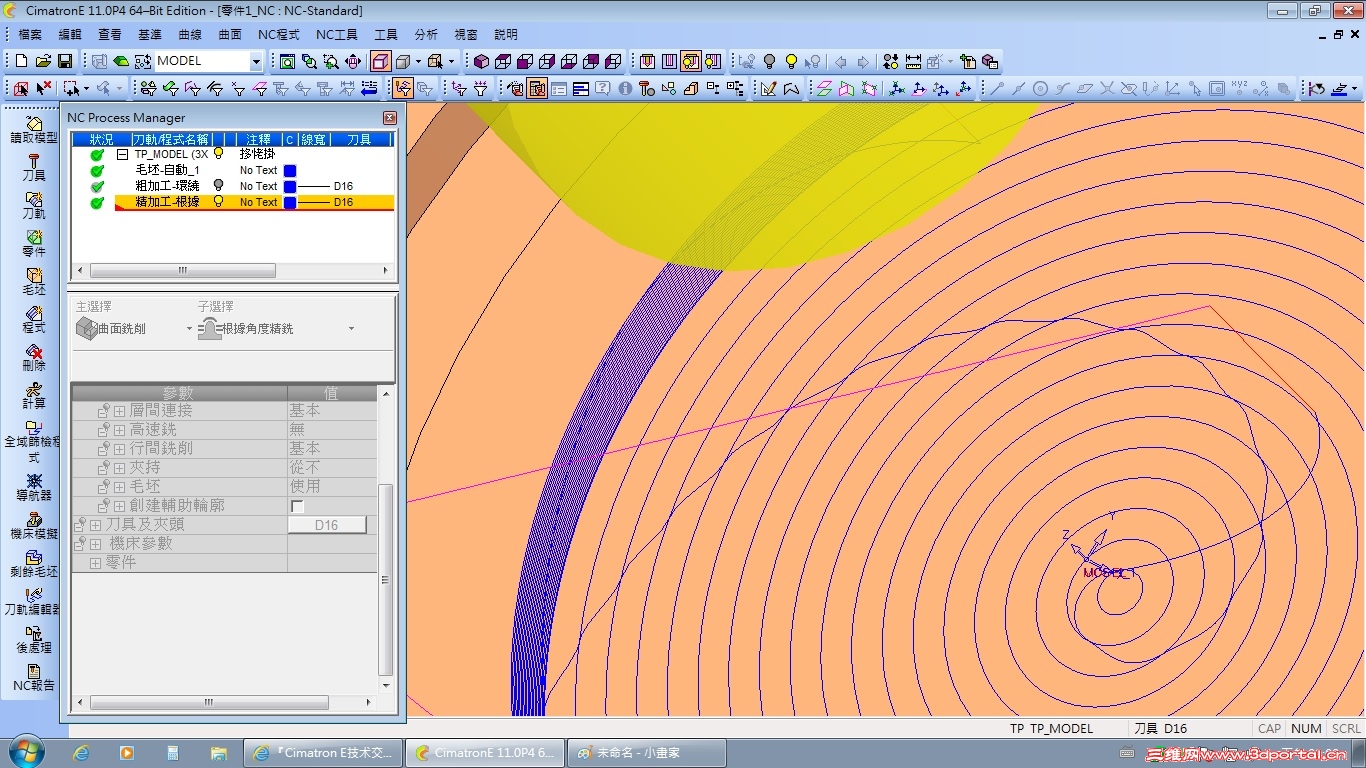Toggle the 創建輔助輪廓 checkbox
This screenshot has height=768, width=1366.
[297, 506]
